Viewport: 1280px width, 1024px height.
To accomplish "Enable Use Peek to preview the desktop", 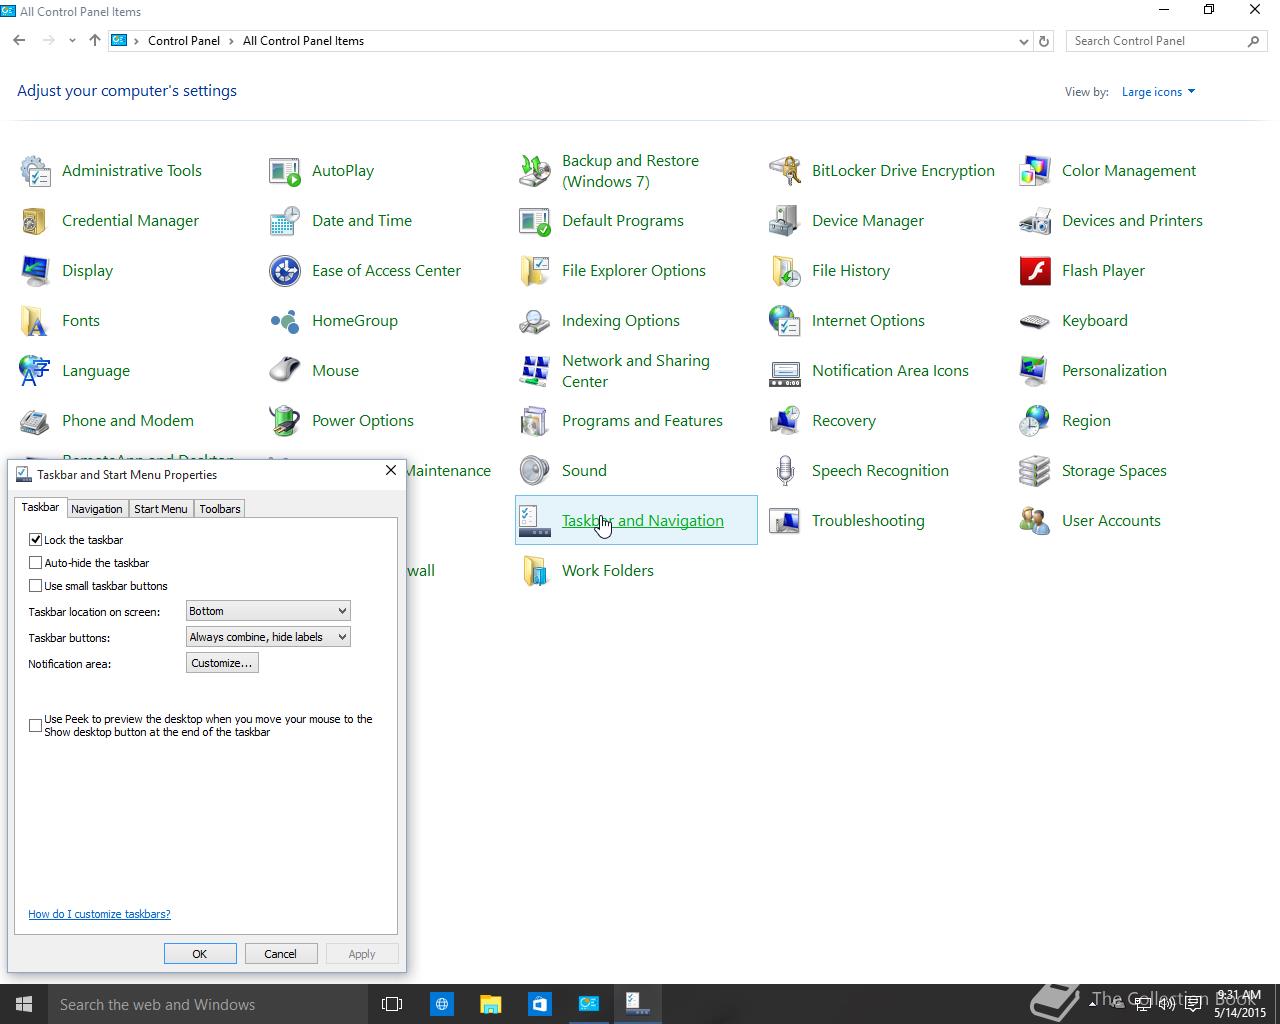I will tap(36, 725).
